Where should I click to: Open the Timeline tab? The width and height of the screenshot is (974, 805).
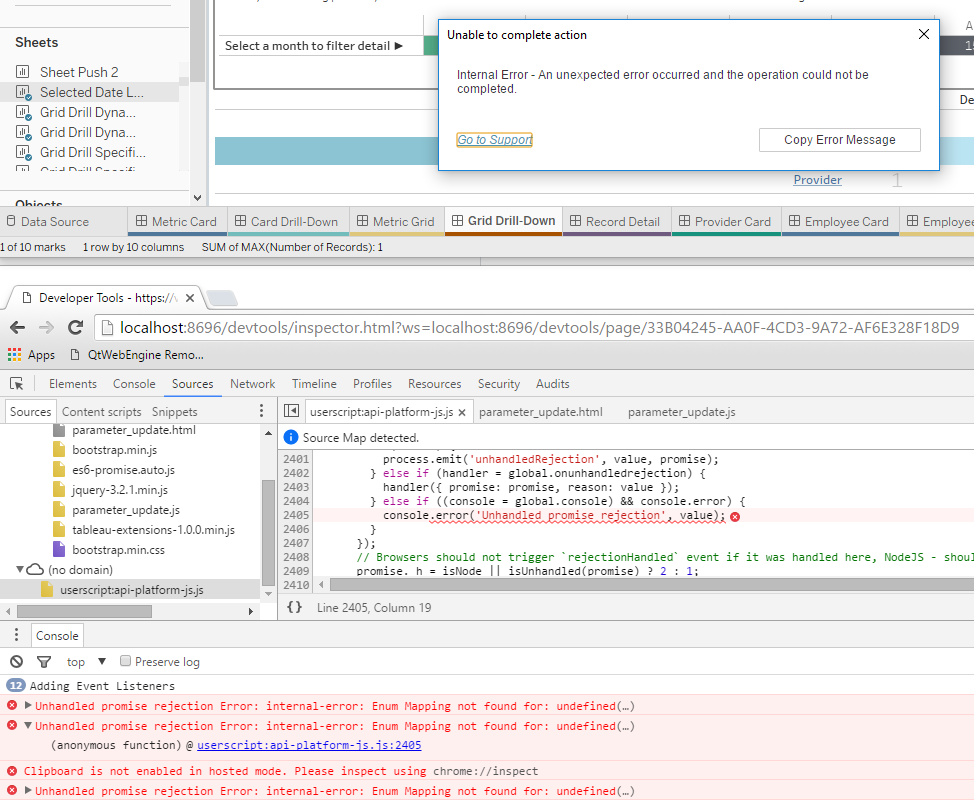tap(314, 384)
